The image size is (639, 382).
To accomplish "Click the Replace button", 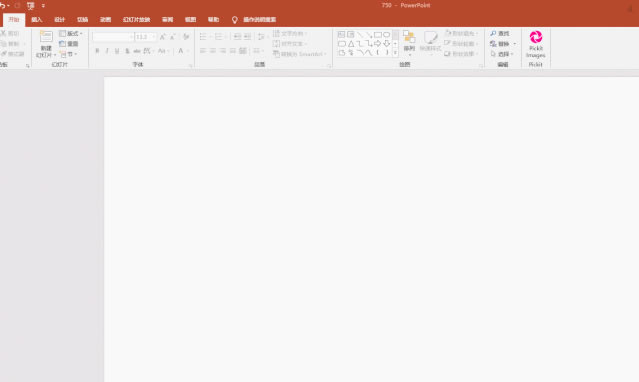I will click(500, 44).
